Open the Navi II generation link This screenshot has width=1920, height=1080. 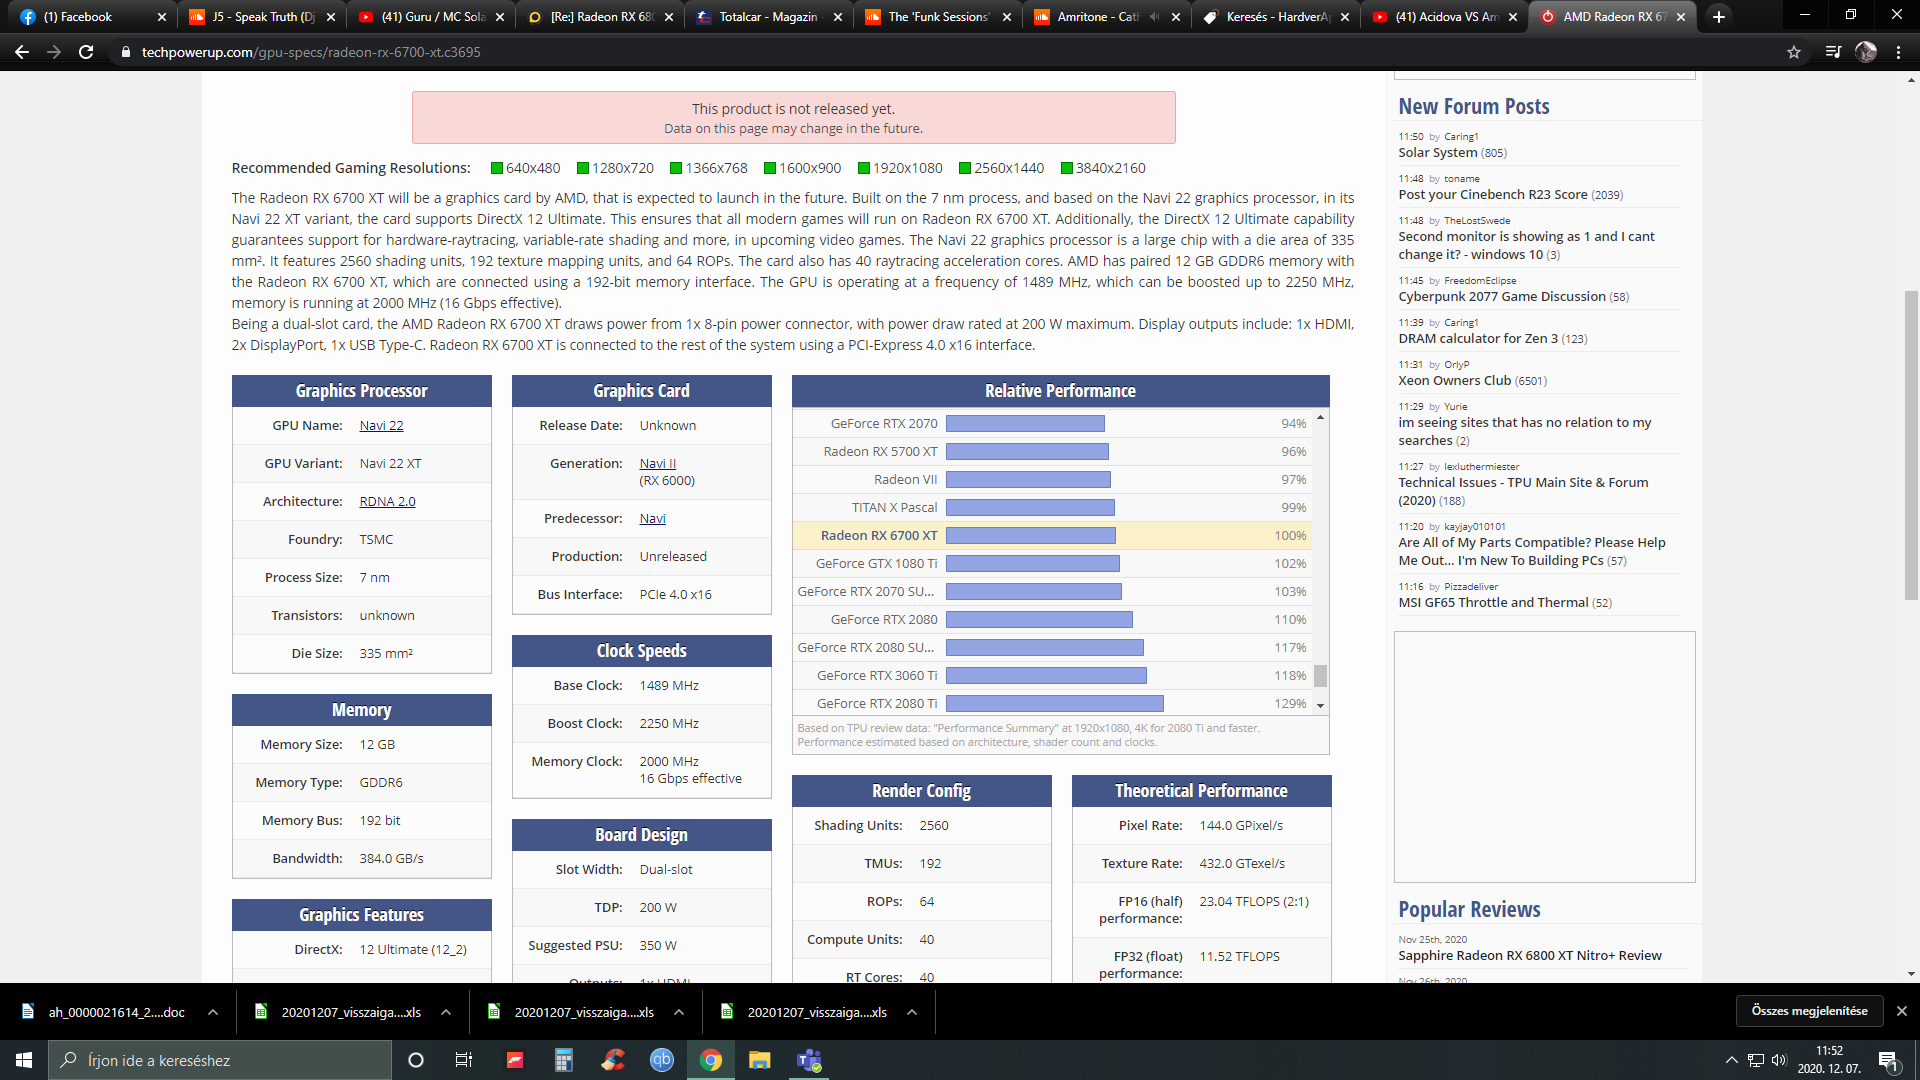pos(657,463)
